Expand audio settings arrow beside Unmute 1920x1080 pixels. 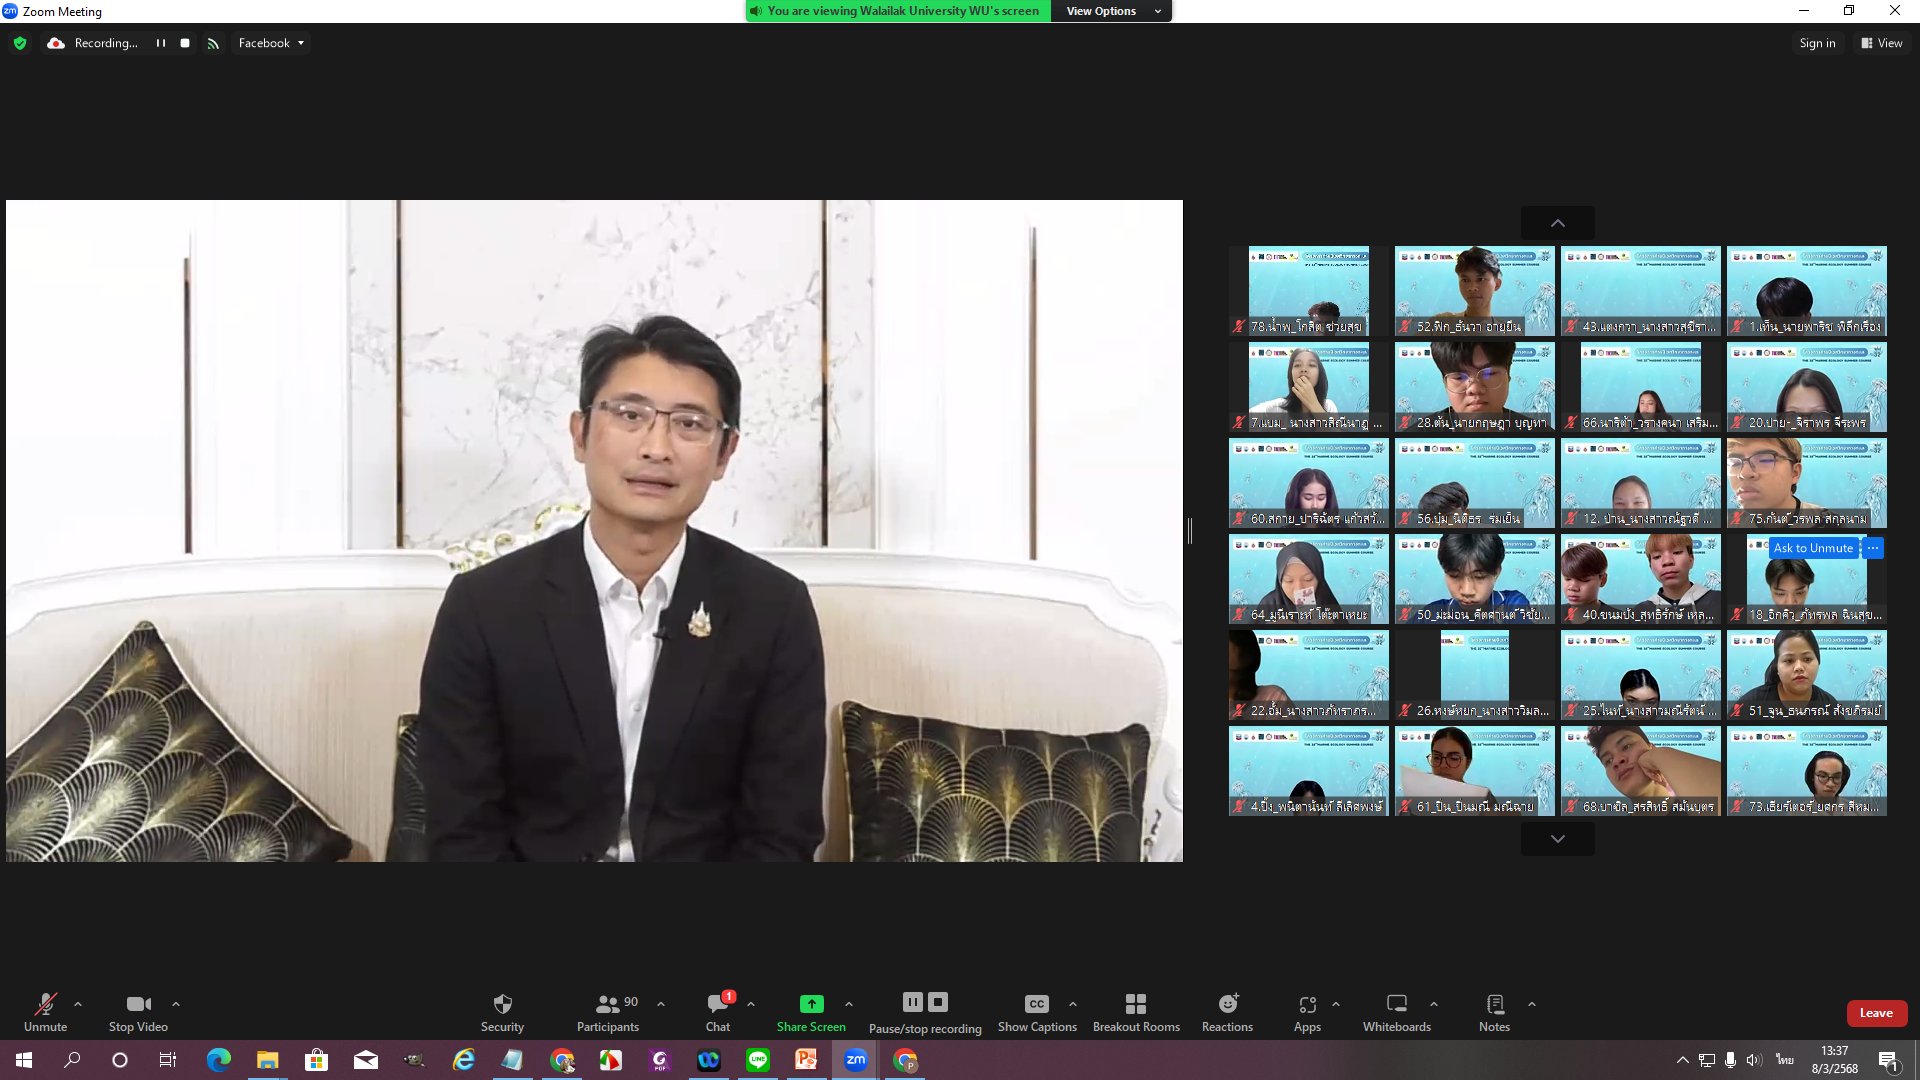pyautogui.click(x=78, y=1004)
